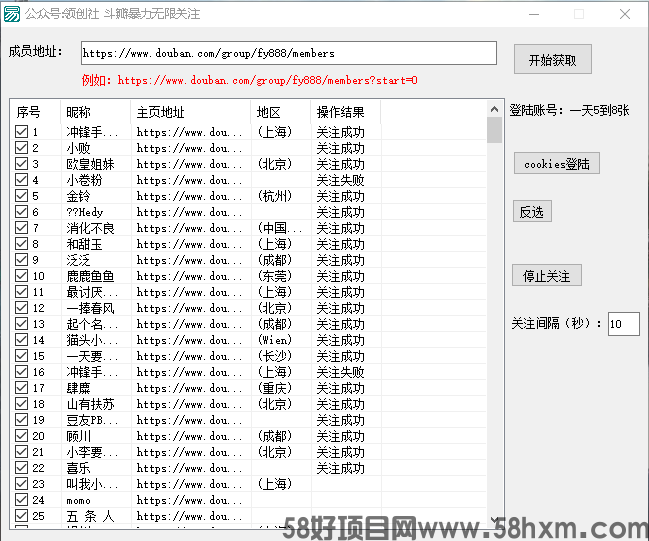Click the app icon in title bar

pyautogui.click(x=12, y=14)
